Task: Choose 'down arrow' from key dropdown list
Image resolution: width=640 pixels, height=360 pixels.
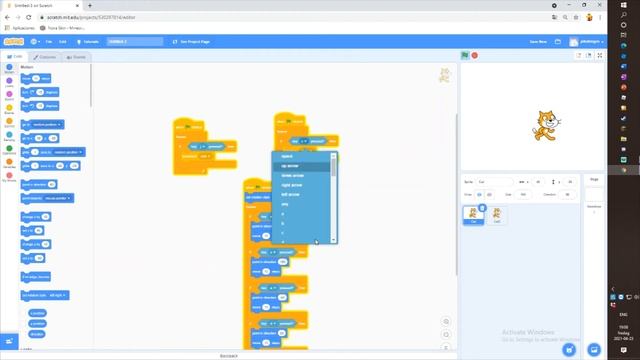Action: tap(301, 176)
